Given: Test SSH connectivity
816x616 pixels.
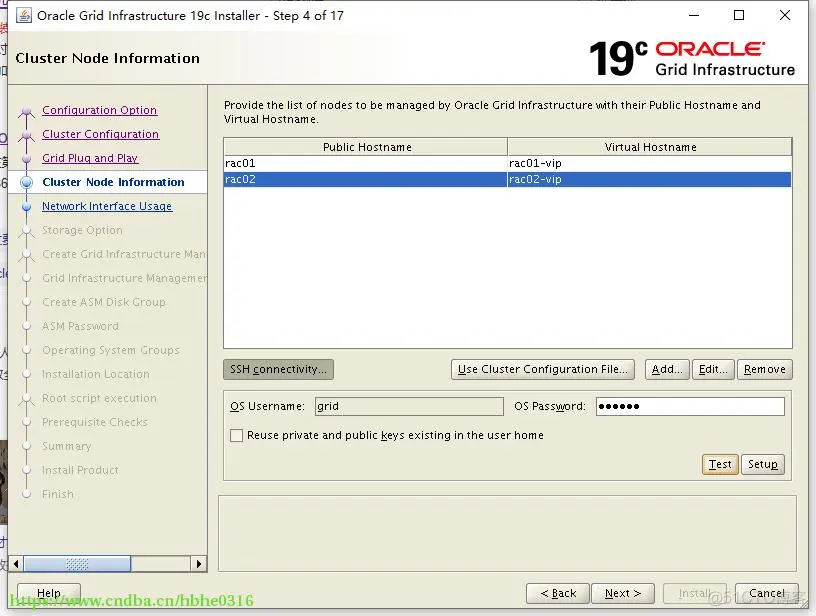Looking at the screenshot, I should tap(720, 464).
